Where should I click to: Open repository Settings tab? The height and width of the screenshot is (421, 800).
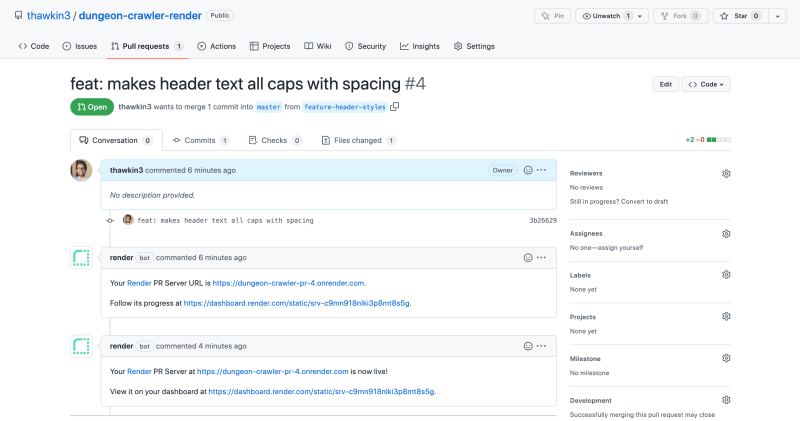click(x=474, y=46)
